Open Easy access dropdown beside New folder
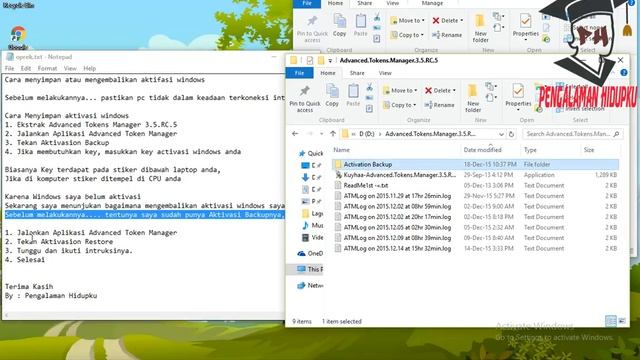Viewport: 640px width, 360px height. [490, 98]
